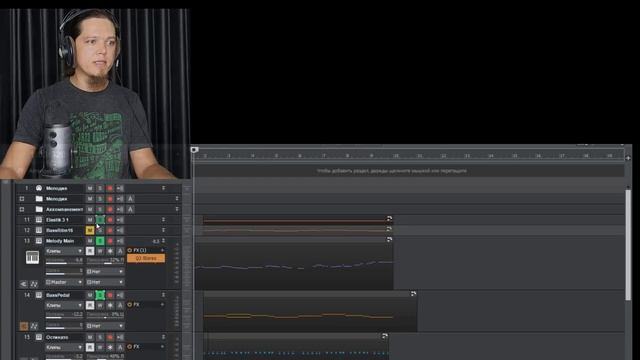Click the loop icon on the Melody Main clip
The width and height of the screenshot is (640, 360).
(x=389, y=239)
